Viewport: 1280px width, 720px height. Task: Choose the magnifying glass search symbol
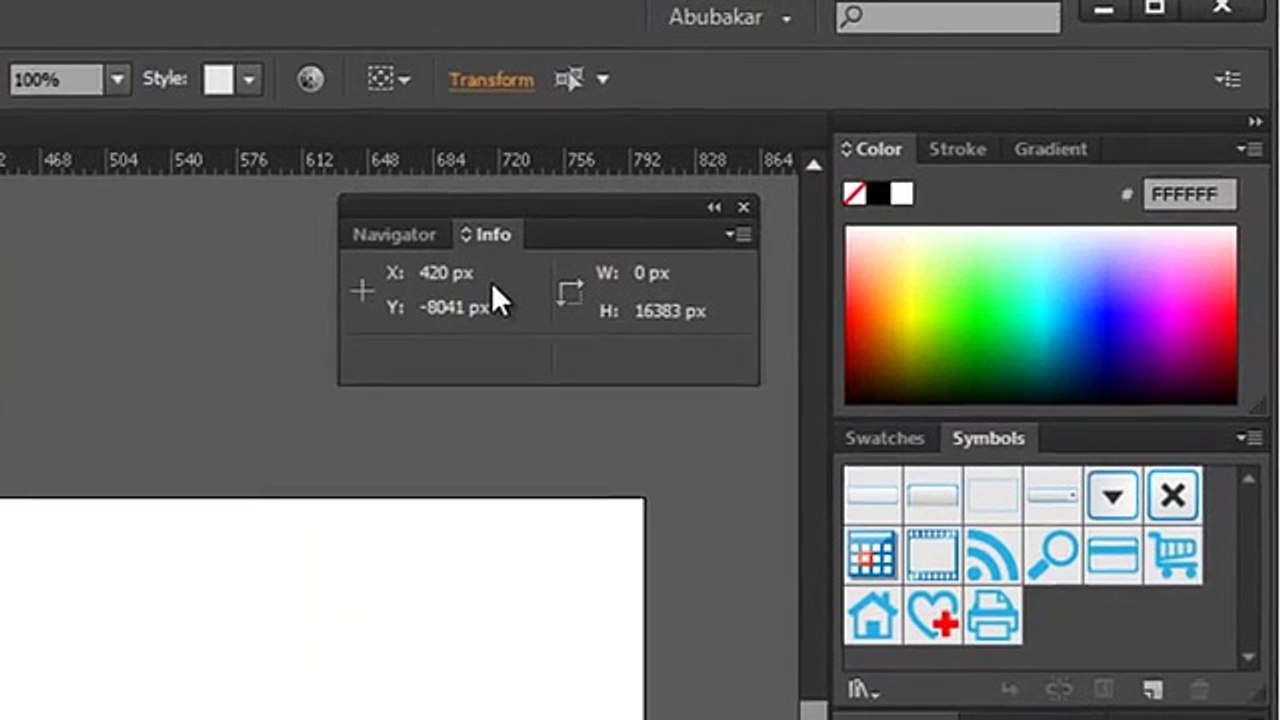1052,555
